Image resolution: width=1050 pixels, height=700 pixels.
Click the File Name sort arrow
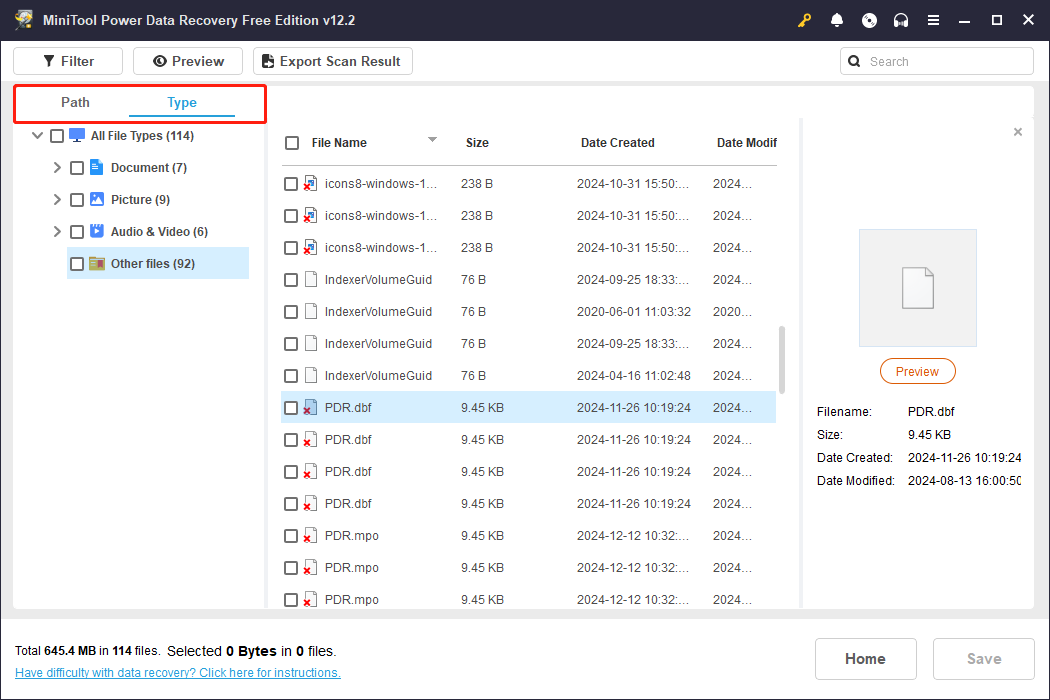point(433,140)
